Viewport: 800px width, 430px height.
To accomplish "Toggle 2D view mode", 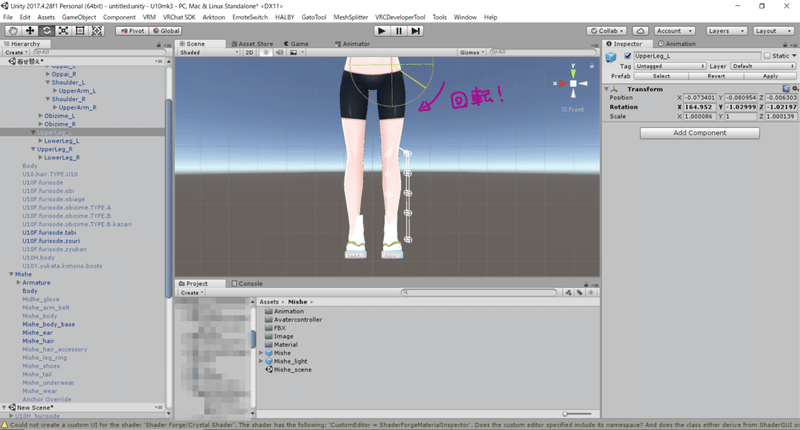I will [249, 52].
